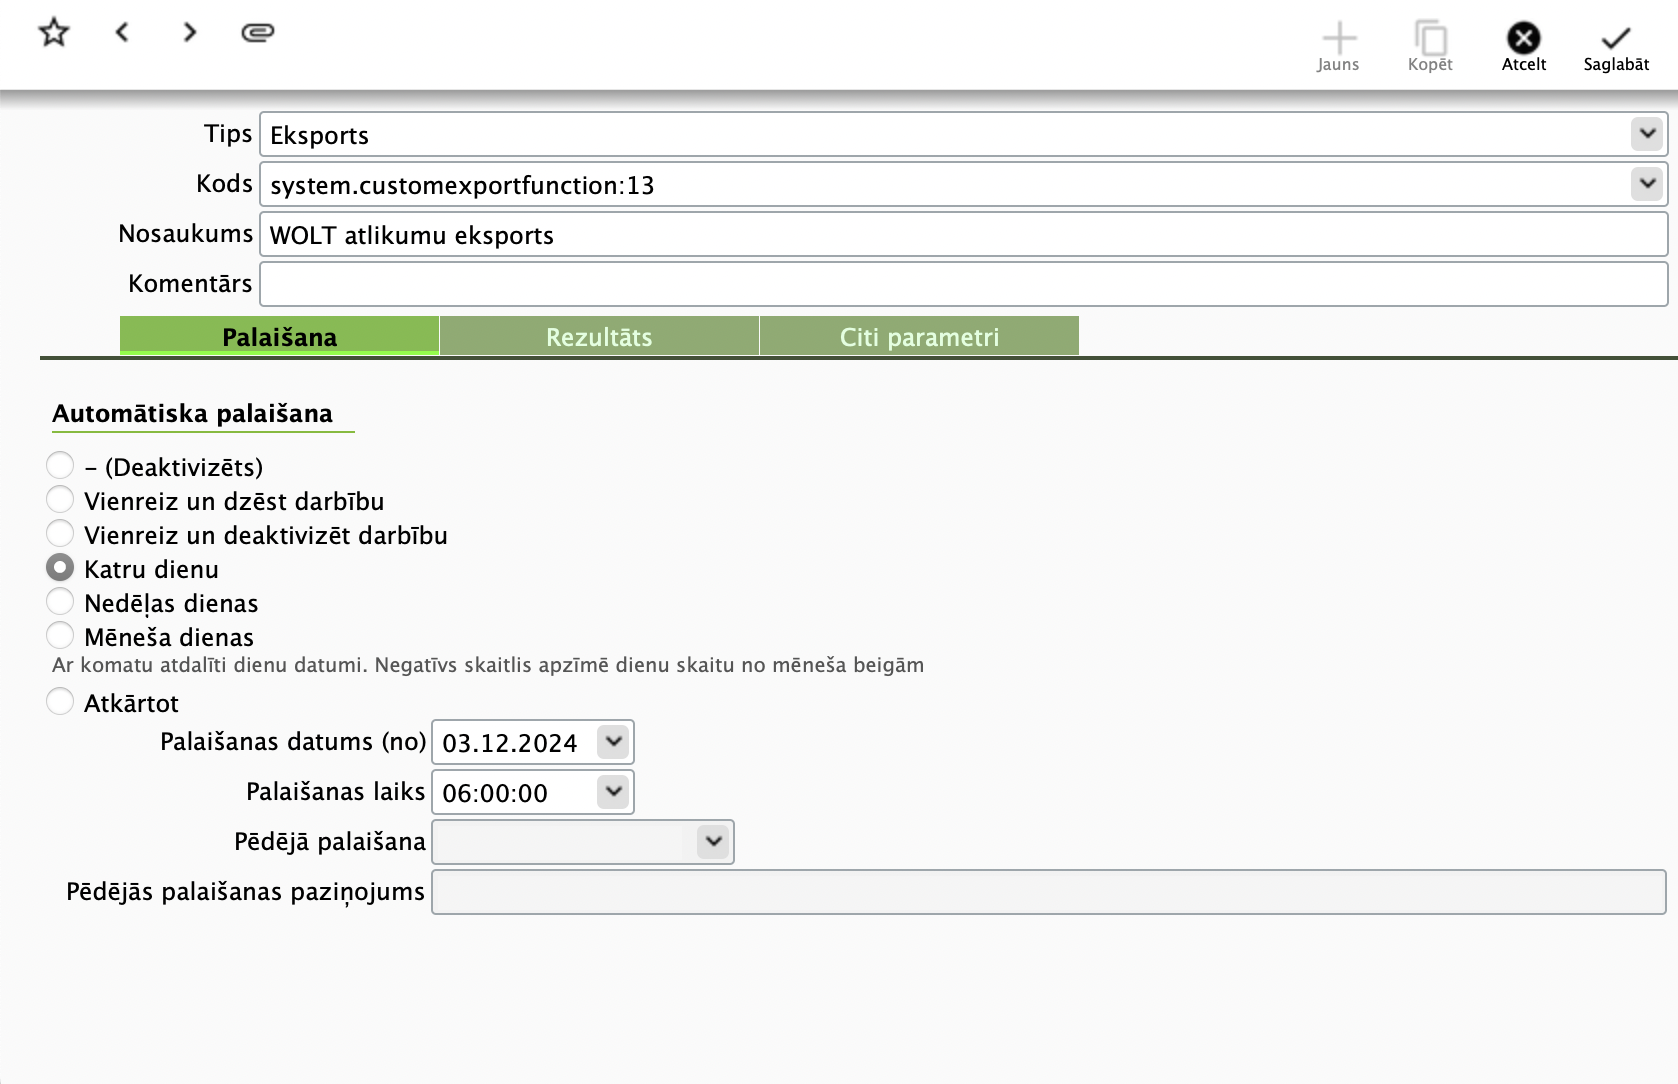Open the Citi parametri tab
Image resolution: width=1678 pixels, height=1084 pixels.
coord(919,337)
